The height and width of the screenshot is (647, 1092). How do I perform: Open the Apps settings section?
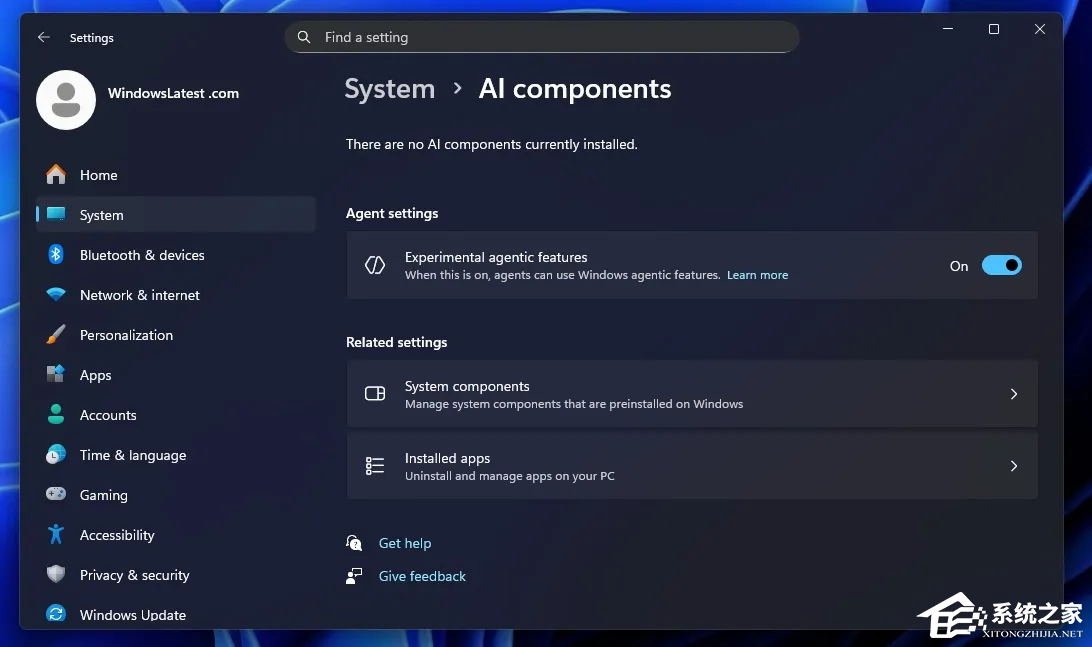[x=95, y=375]
